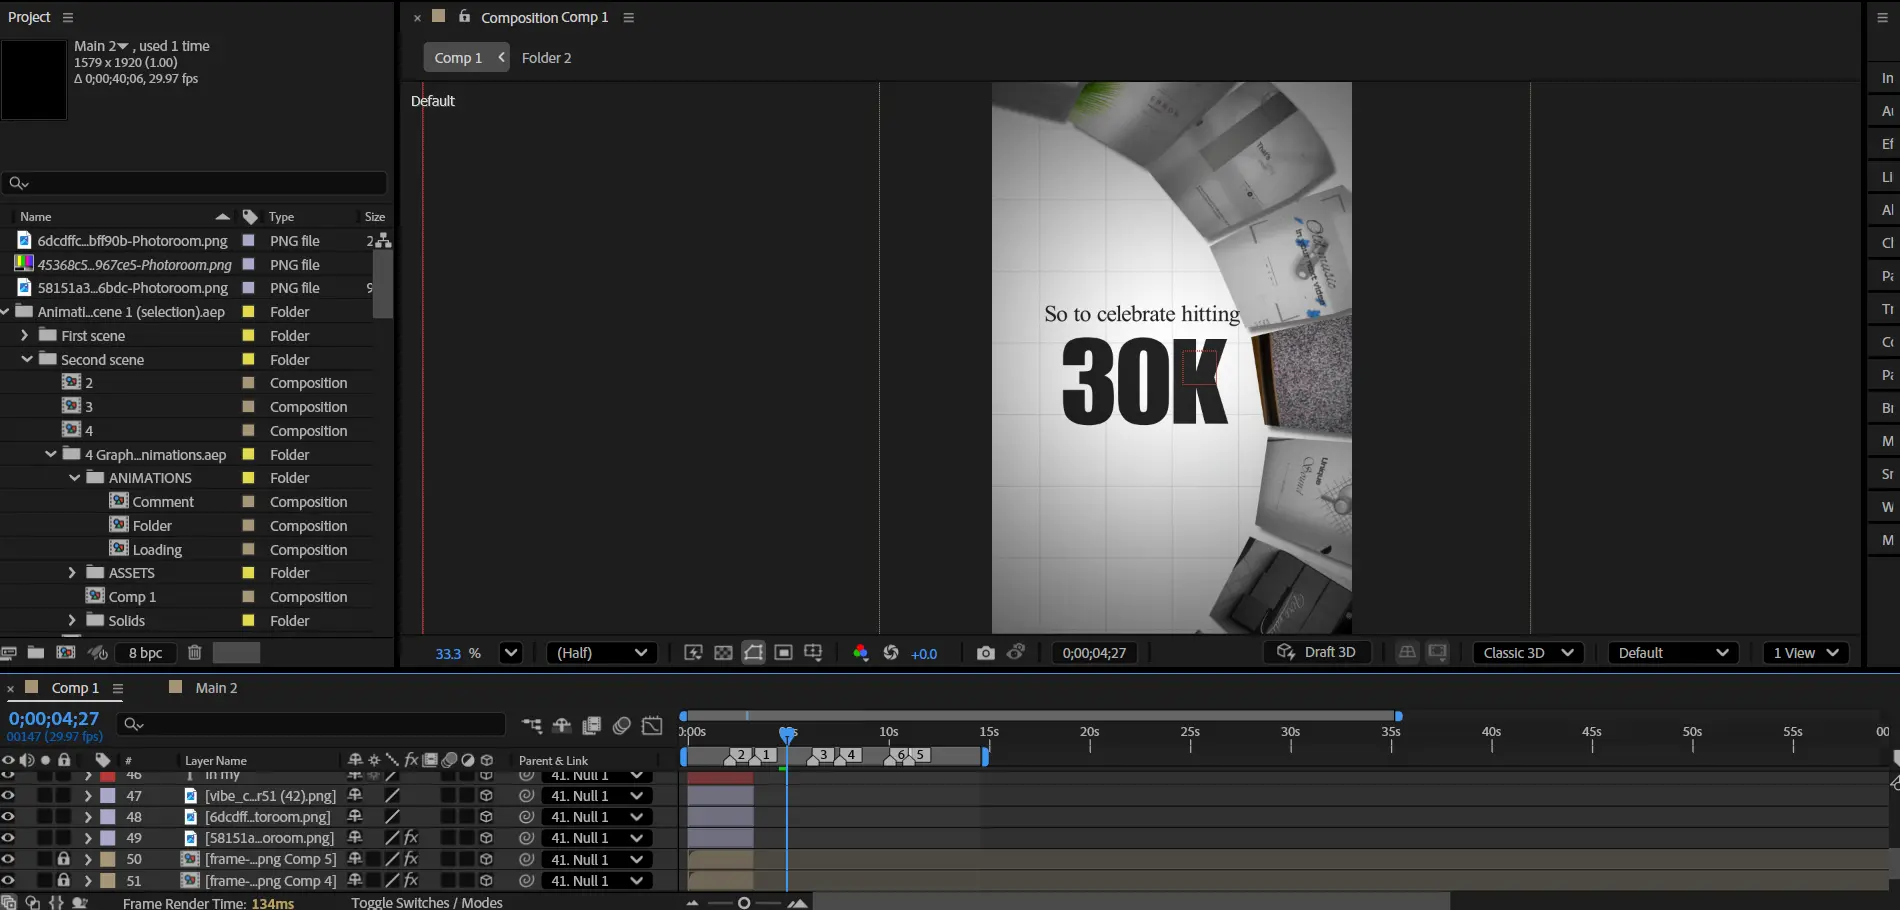The height and width of the screenshot is (910, 1900).
Task: Expand the First scene folder
Action: (24, 336)
